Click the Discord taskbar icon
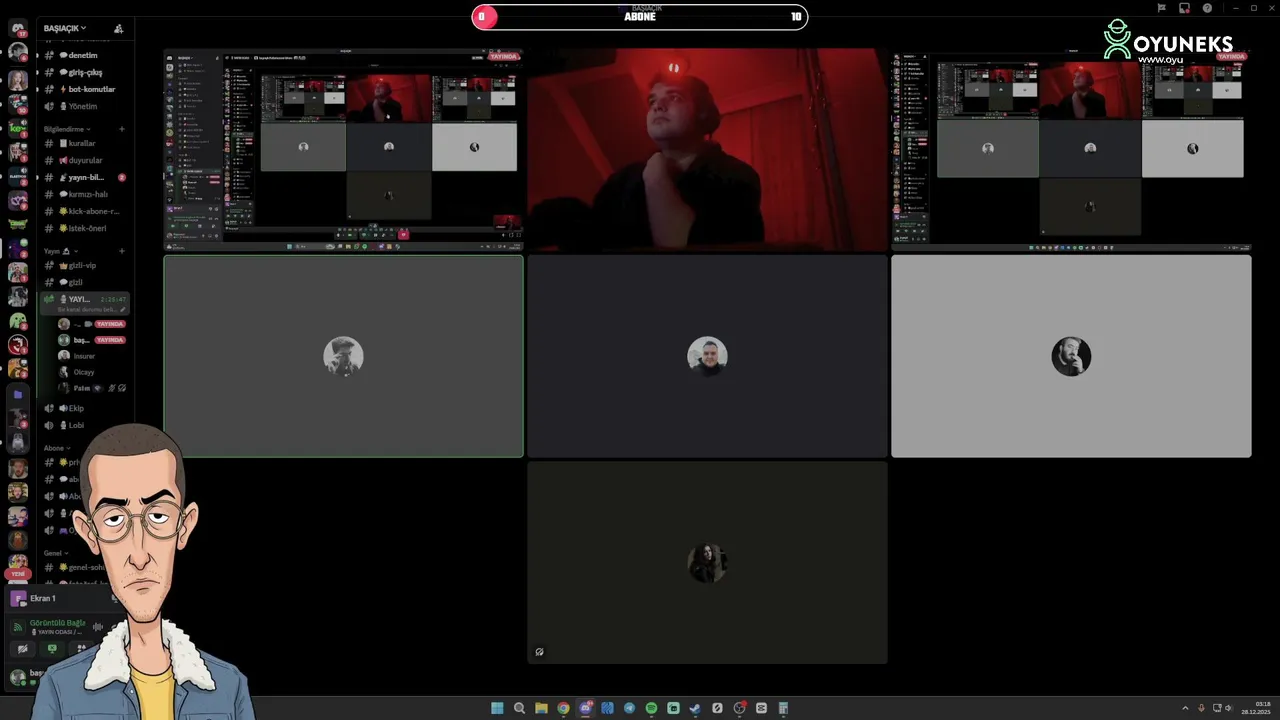The image size is (1280, 720). click(586, 708)
